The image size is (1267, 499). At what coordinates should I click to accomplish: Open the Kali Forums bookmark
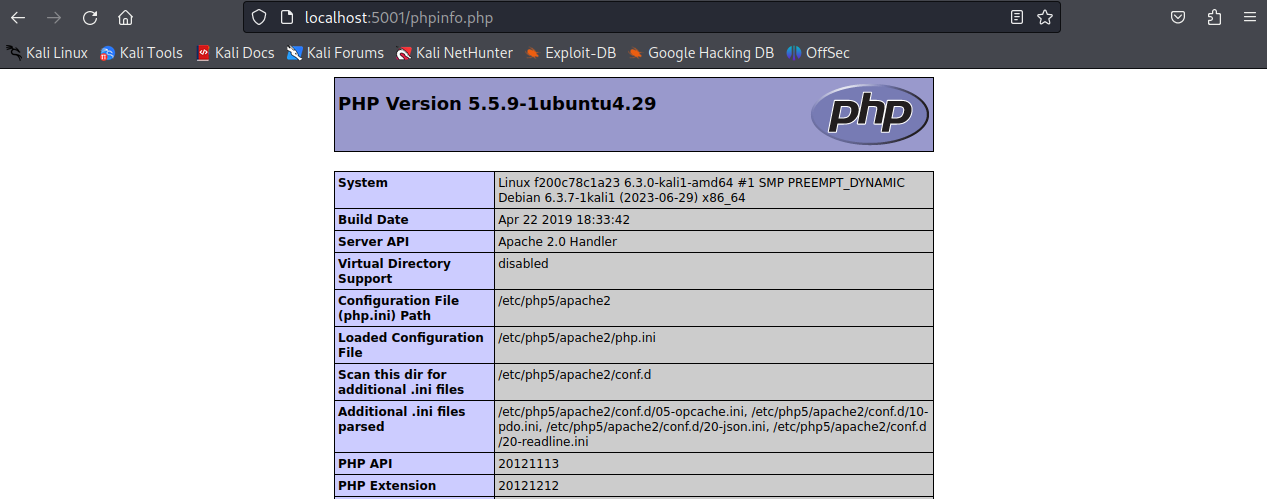335,53
